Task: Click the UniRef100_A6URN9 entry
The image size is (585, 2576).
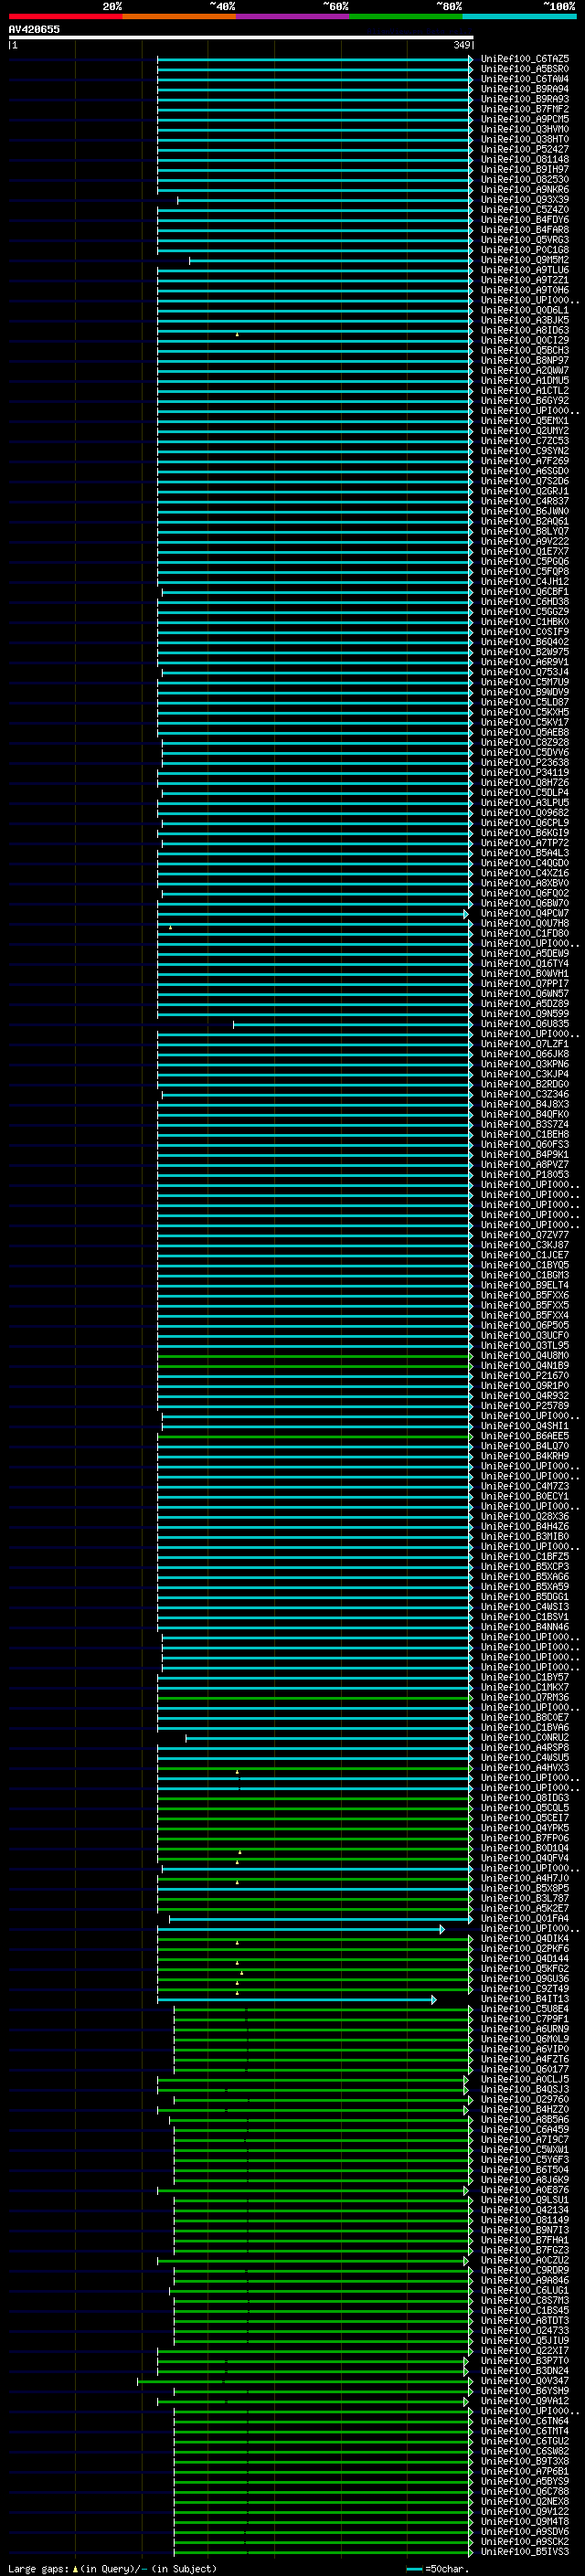Action: [525, 2029]
